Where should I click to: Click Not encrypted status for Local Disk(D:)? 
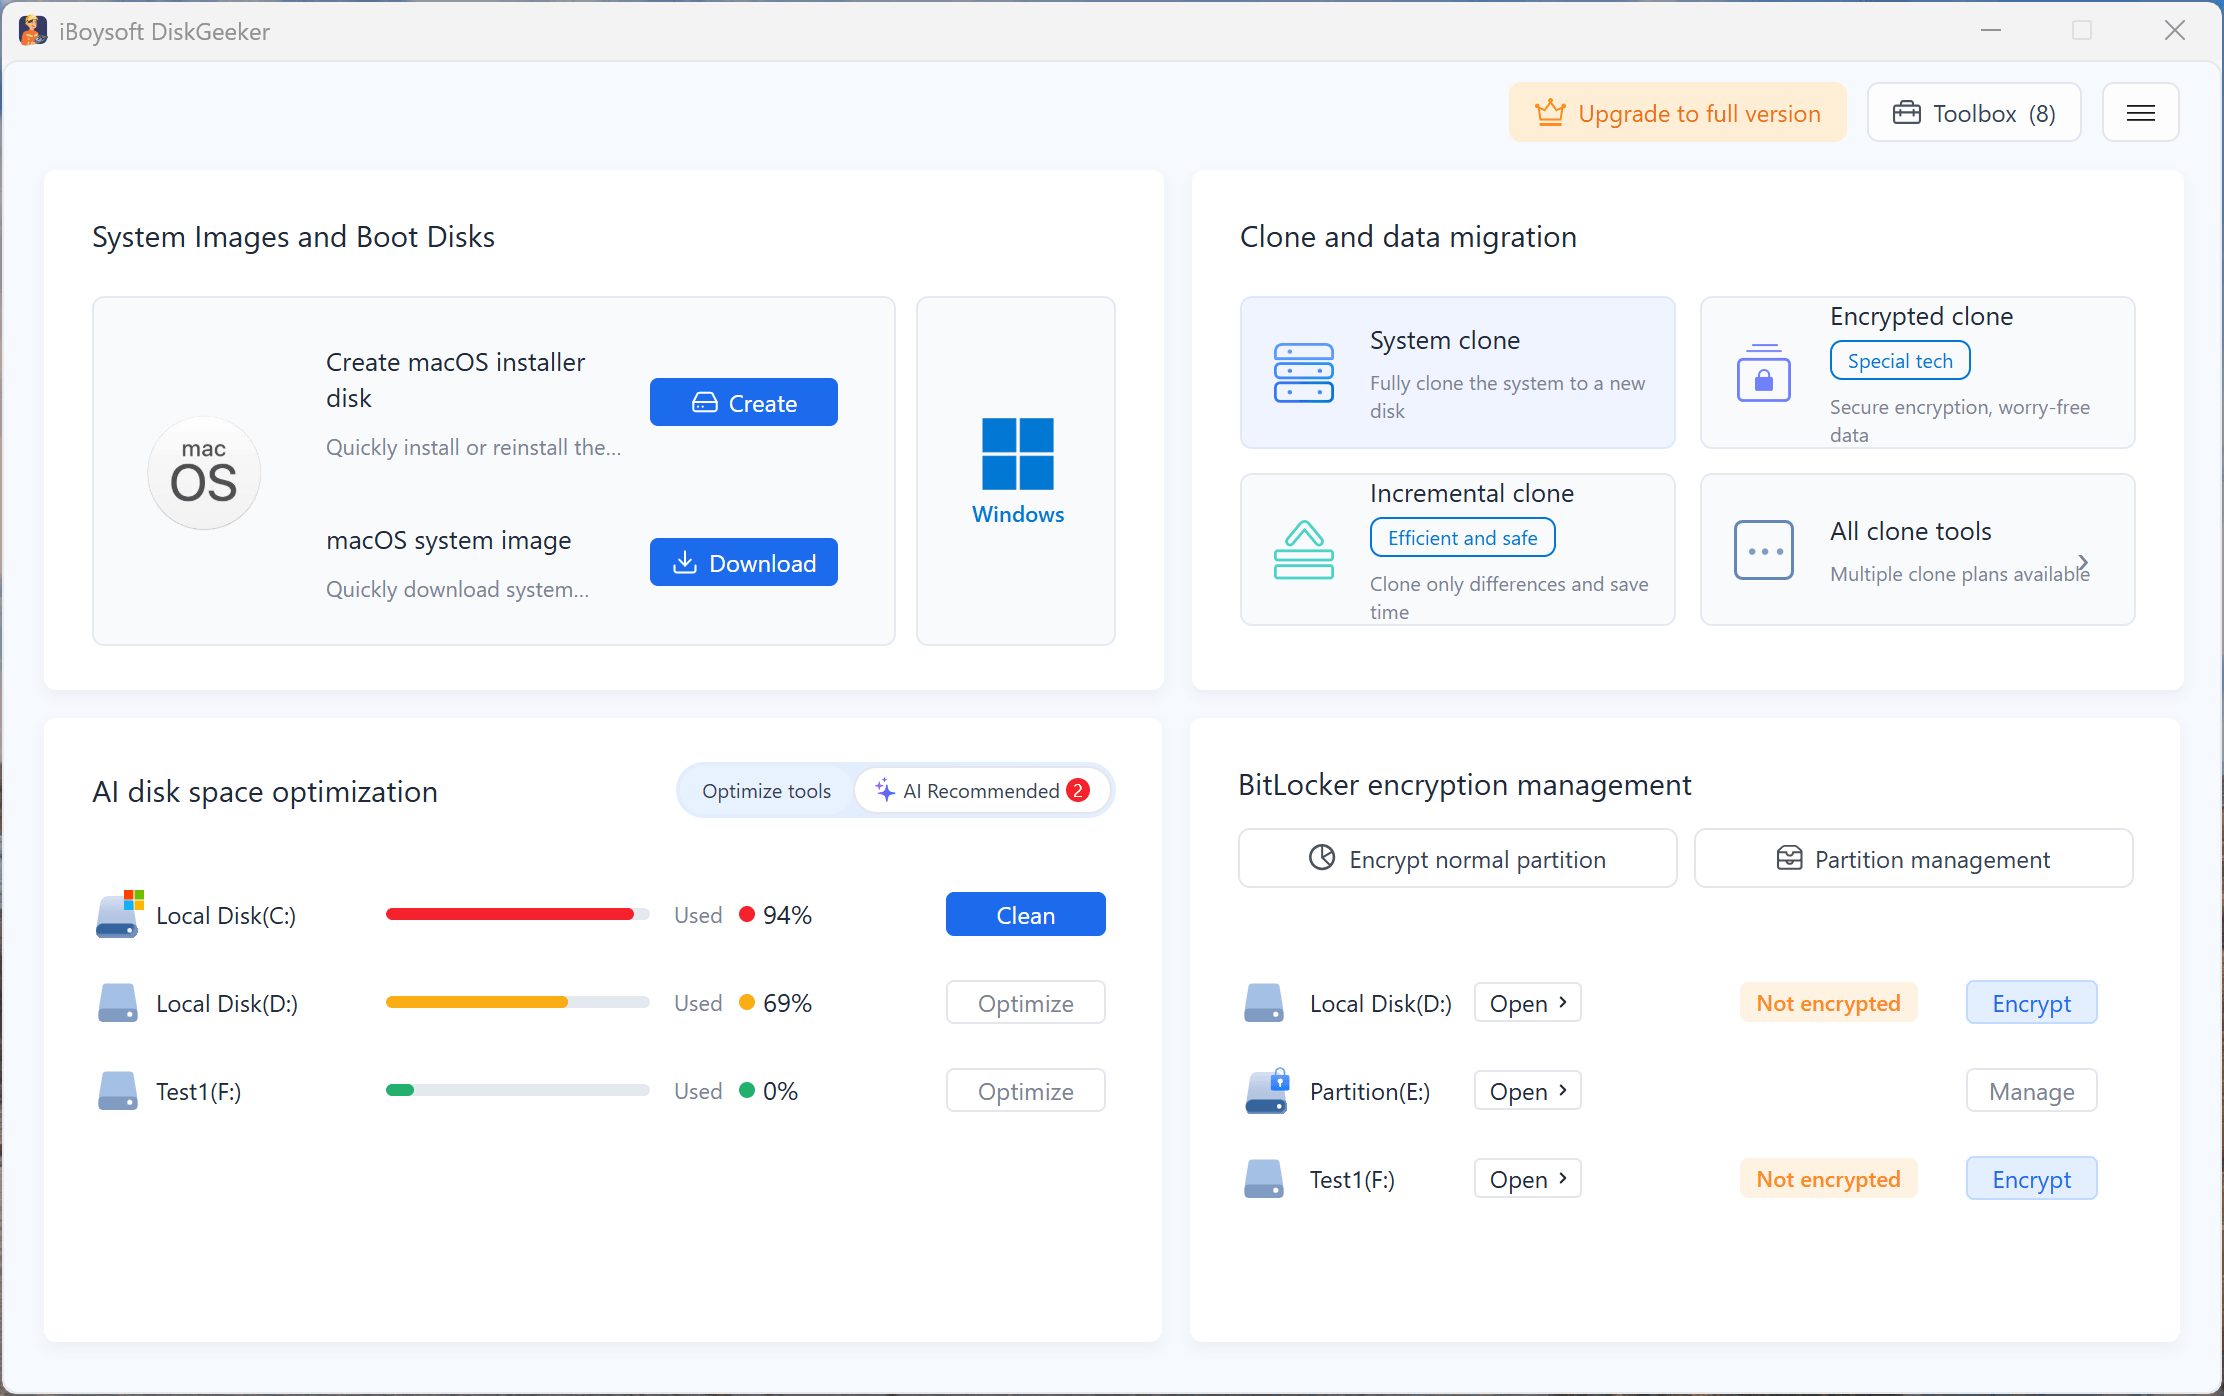[x=1829, y=1003]
